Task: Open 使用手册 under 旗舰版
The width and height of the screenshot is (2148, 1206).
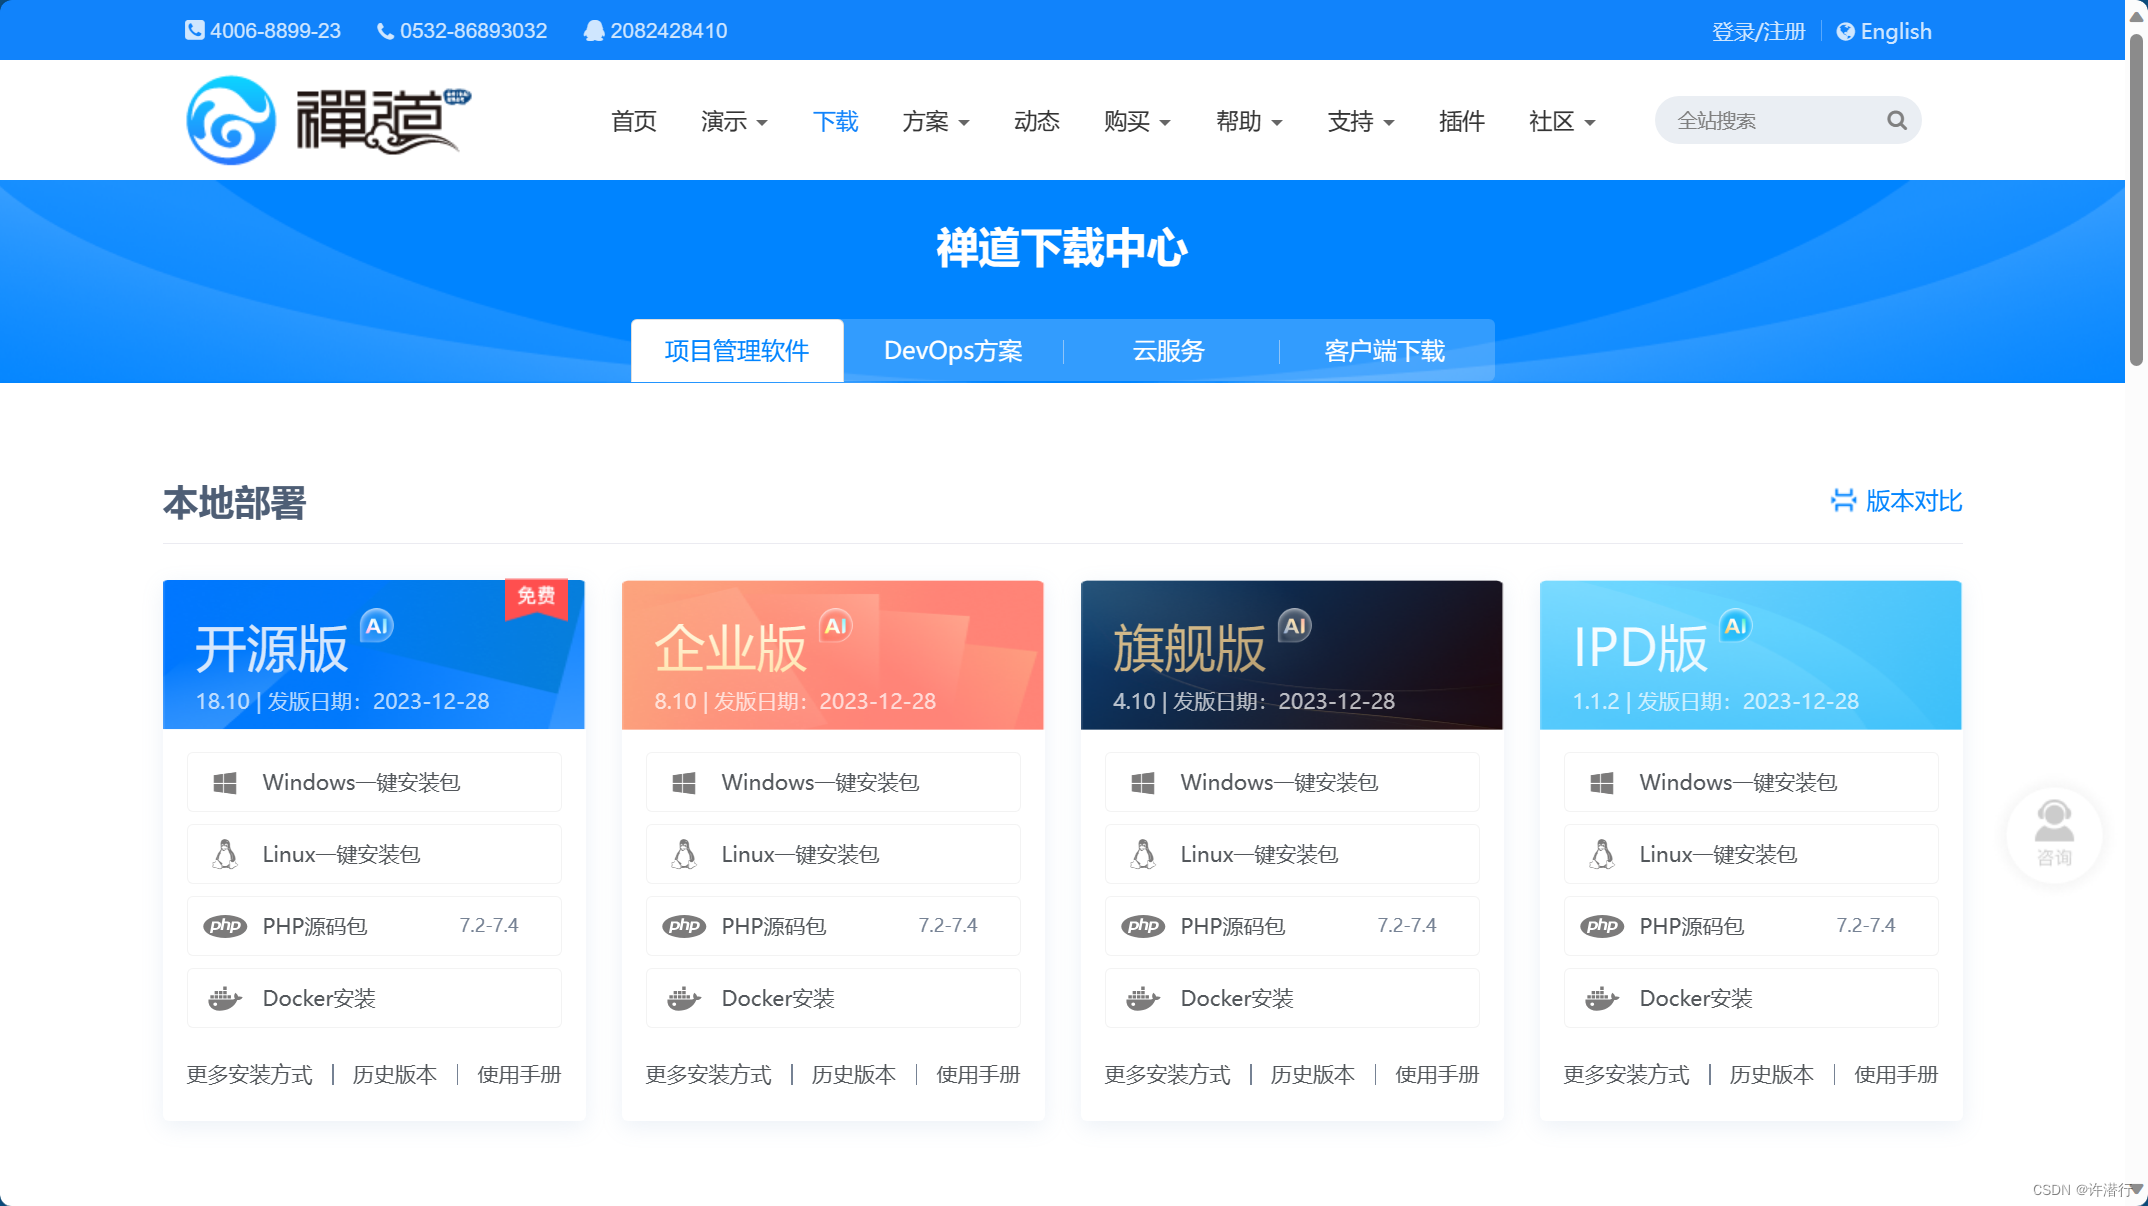Action: click(1437, 1075)
